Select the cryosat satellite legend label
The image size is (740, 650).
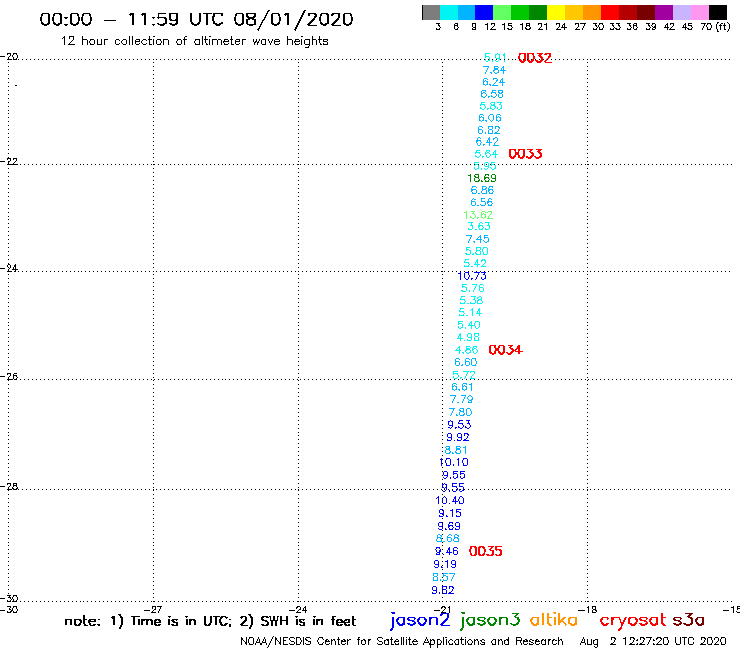pos(633,620)
